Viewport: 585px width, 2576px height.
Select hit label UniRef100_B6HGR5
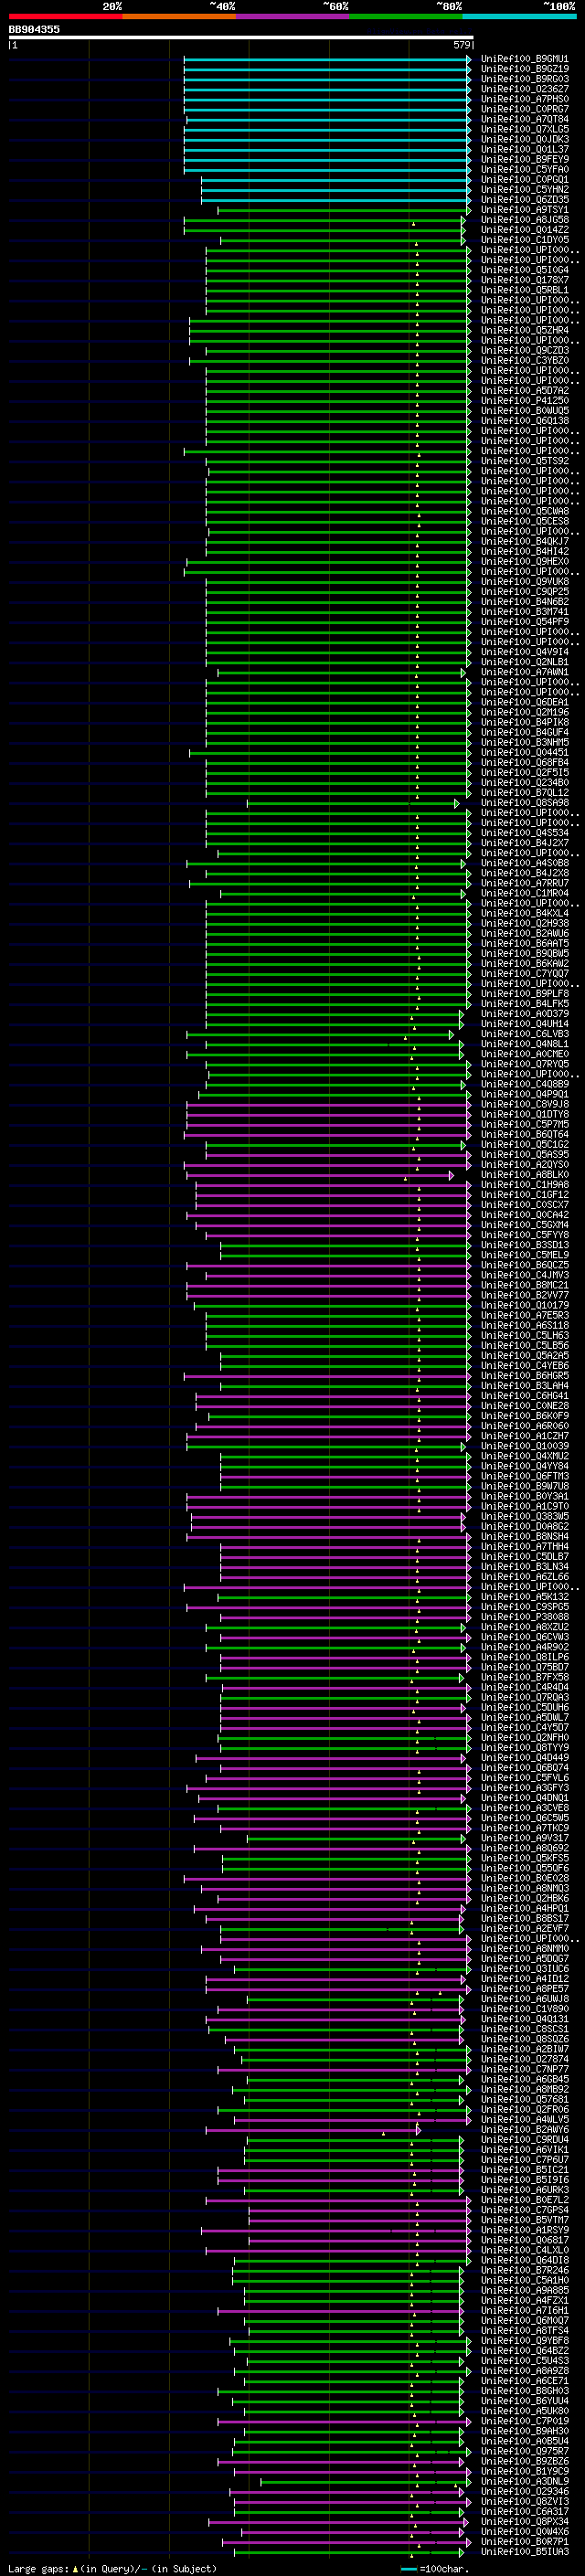(x=524, y=1376)
